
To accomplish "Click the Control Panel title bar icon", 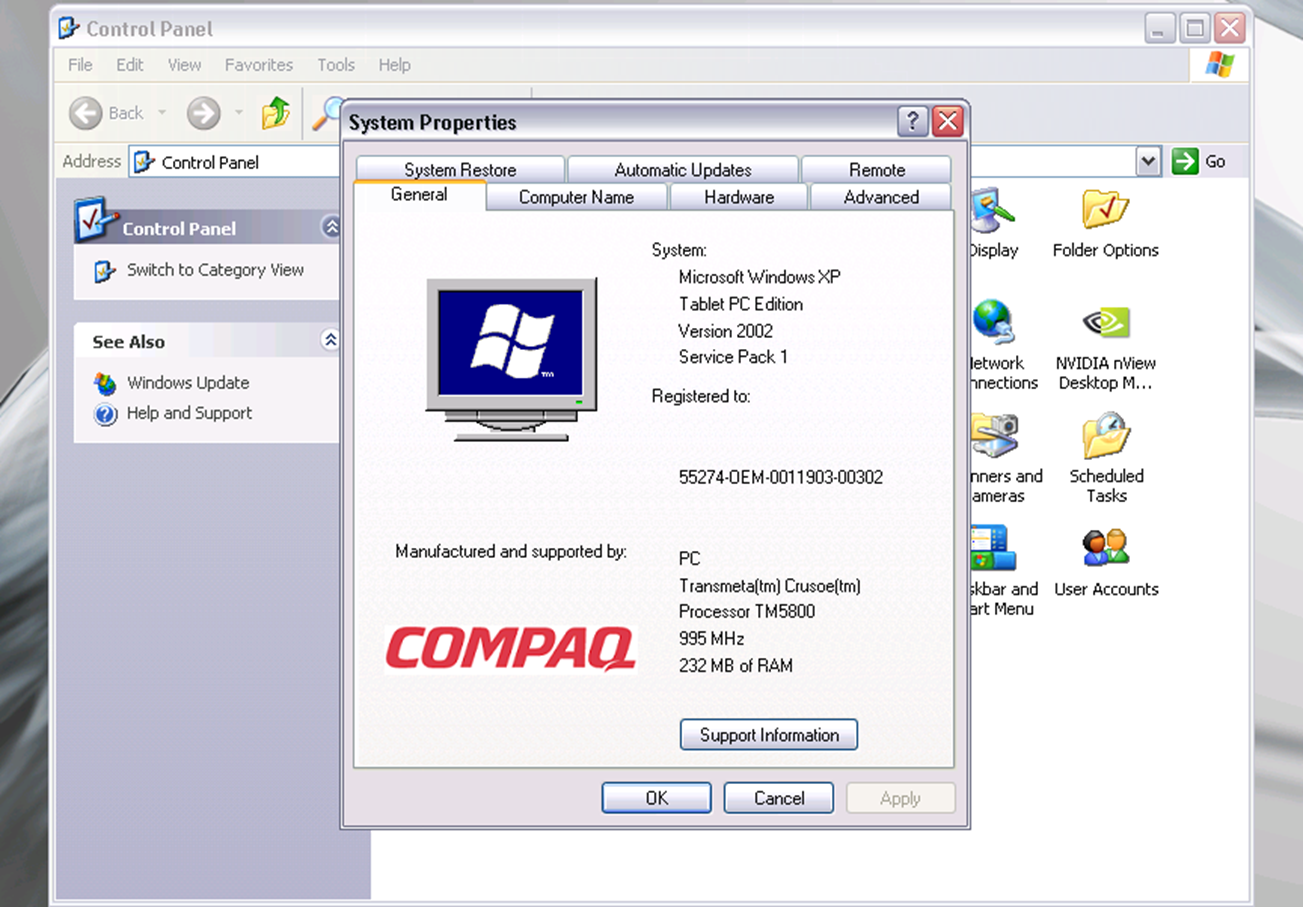I will [x=69, y=28].
